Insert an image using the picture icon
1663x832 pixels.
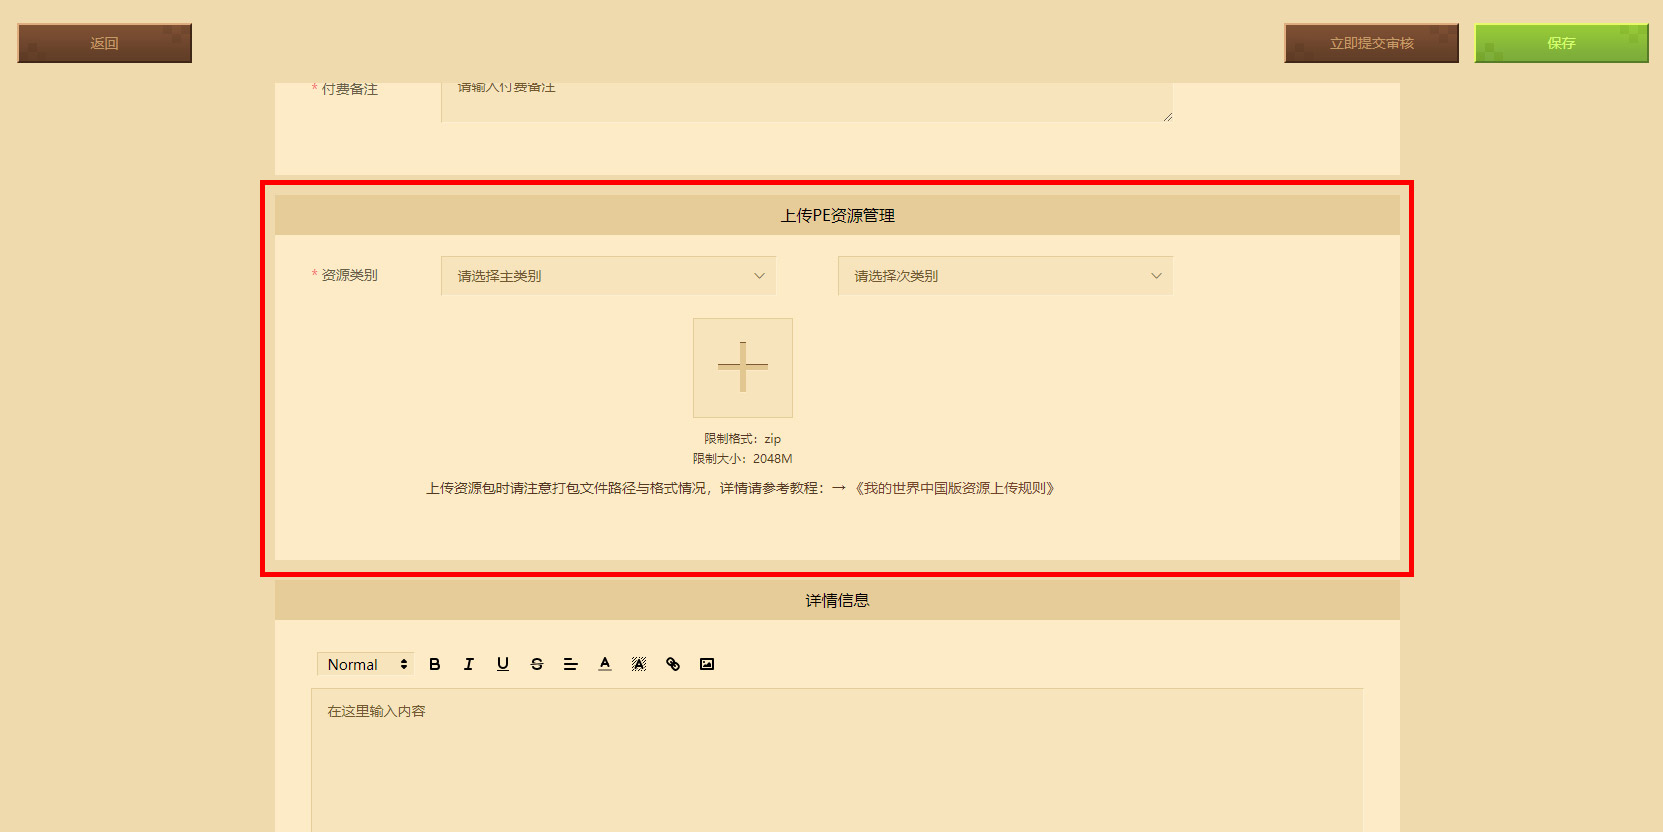[707, 664]
